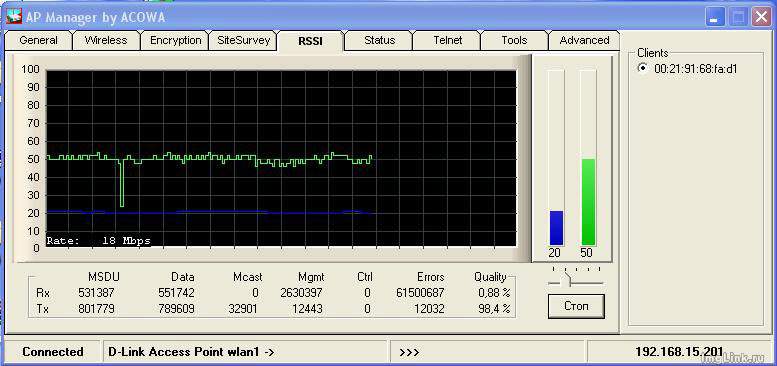Image resolution: width=777 pixels, height=366 pixels.
Task: Minimize the AP Manager window
Action: tap(714, 18)
